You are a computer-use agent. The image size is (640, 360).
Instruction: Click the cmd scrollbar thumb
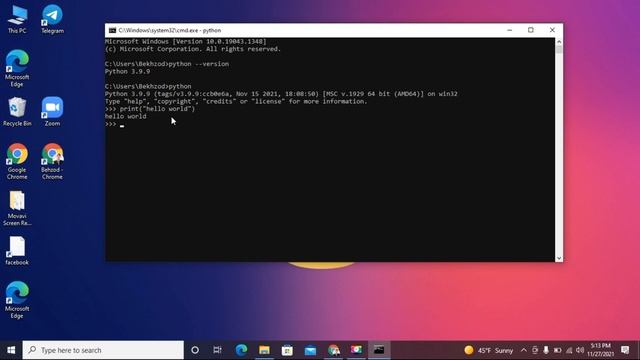(x=559, y=49)
